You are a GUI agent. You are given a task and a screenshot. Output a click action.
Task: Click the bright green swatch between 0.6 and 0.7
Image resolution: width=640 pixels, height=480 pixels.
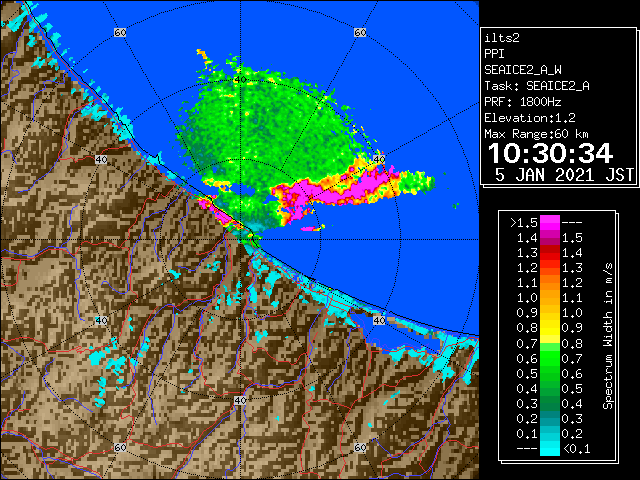(x=549, y=358)
